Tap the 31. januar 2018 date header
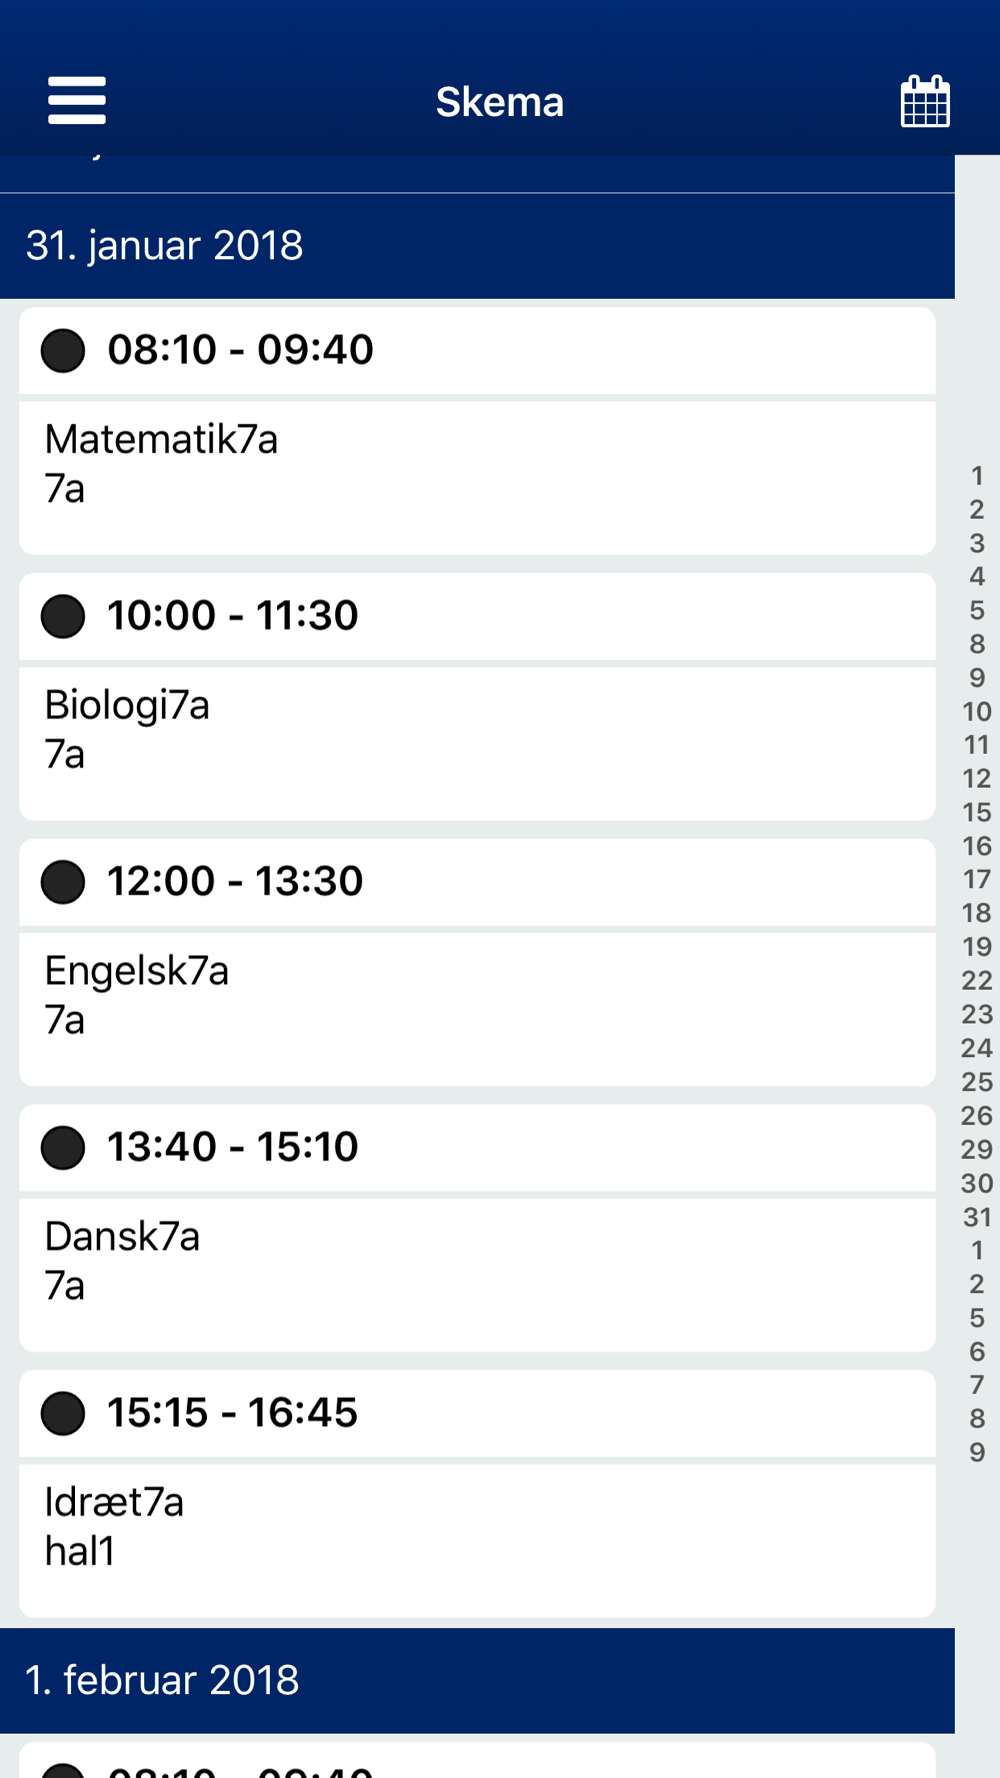Viewport: 1000px width, 1778px height. pyautogui.click(x=477, y=246)
